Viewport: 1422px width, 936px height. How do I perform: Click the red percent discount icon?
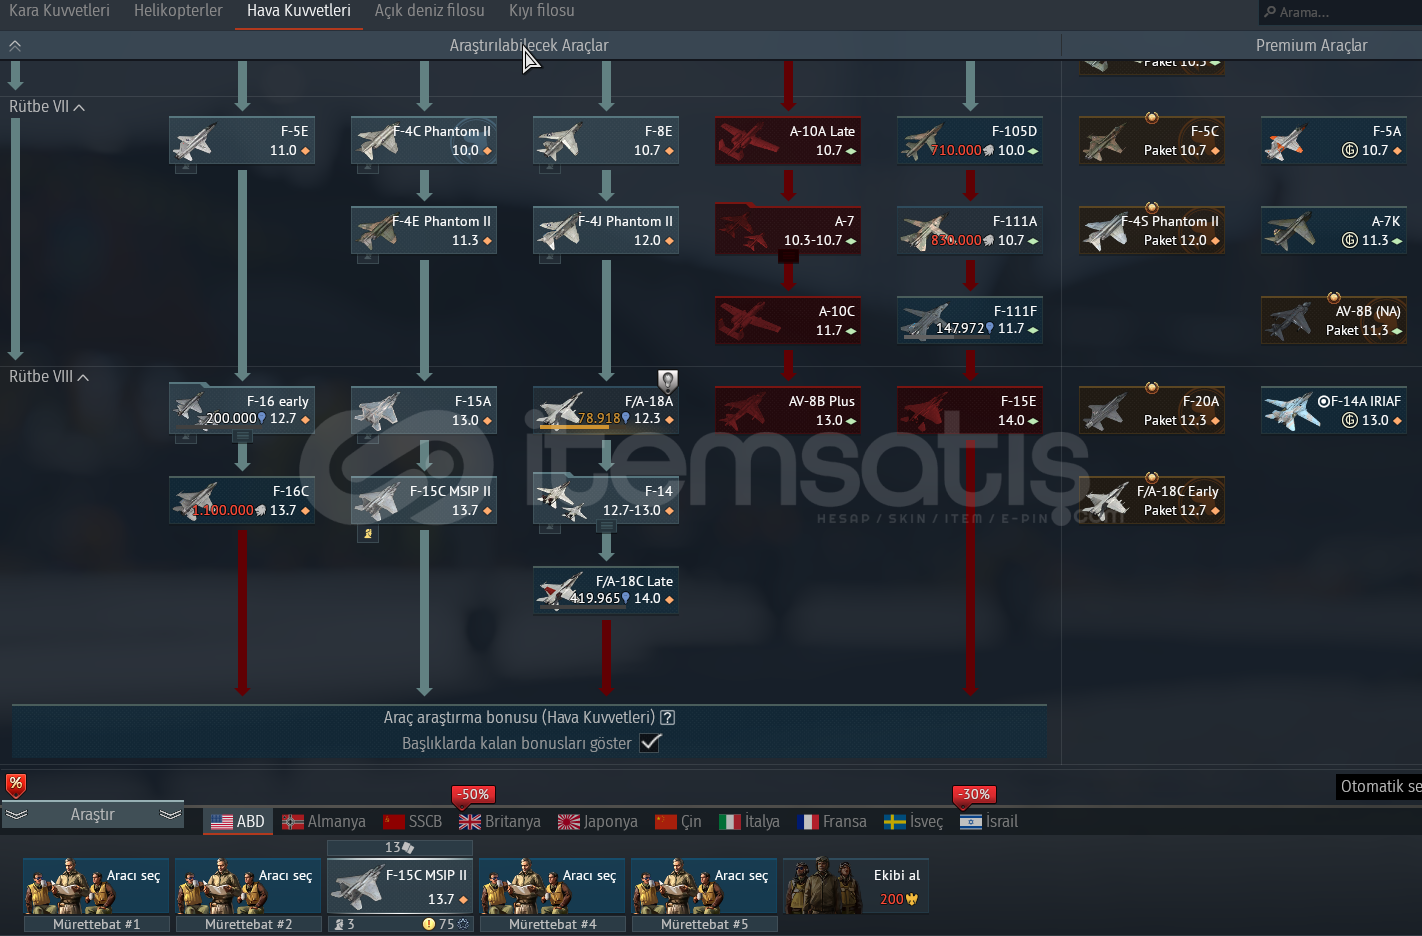pyautogui.click(x=15, y=784)
